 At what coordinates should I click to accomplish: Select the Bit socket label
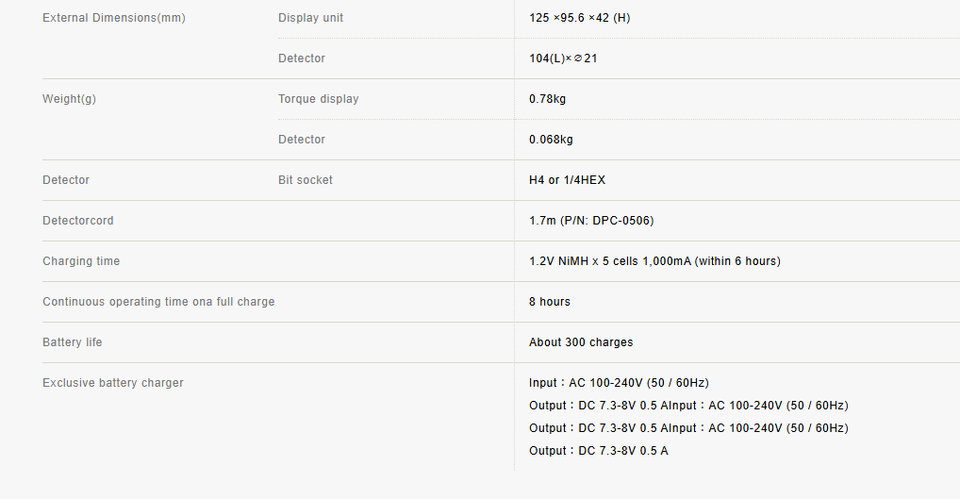pos(305,180)
